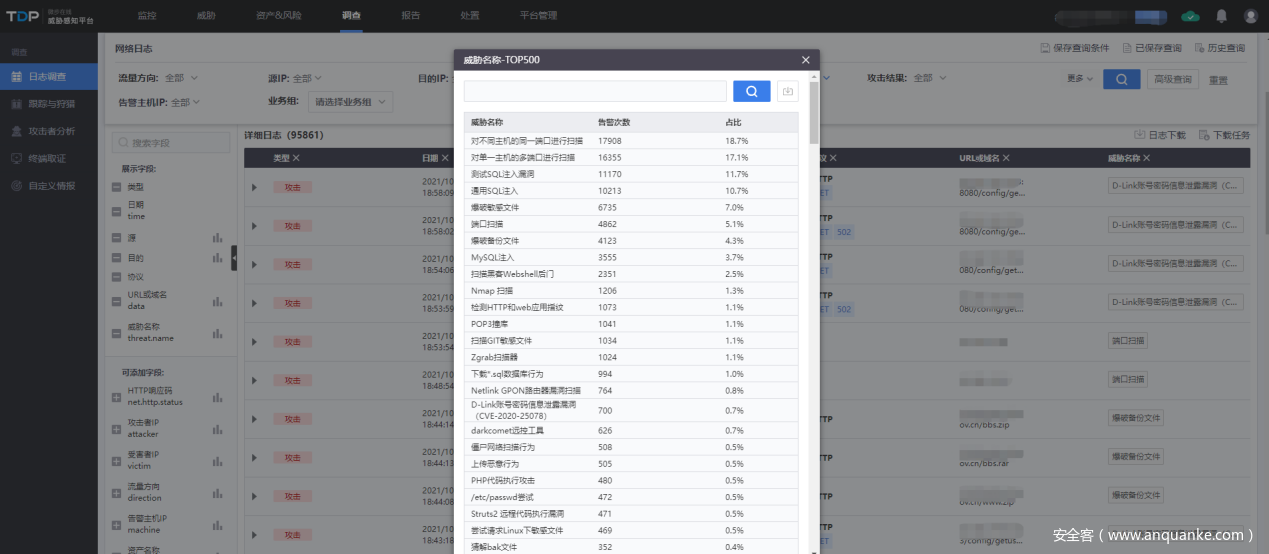
Task: Open 攻击者分析 in the left sidebar
Action: [x=51, y=131]
